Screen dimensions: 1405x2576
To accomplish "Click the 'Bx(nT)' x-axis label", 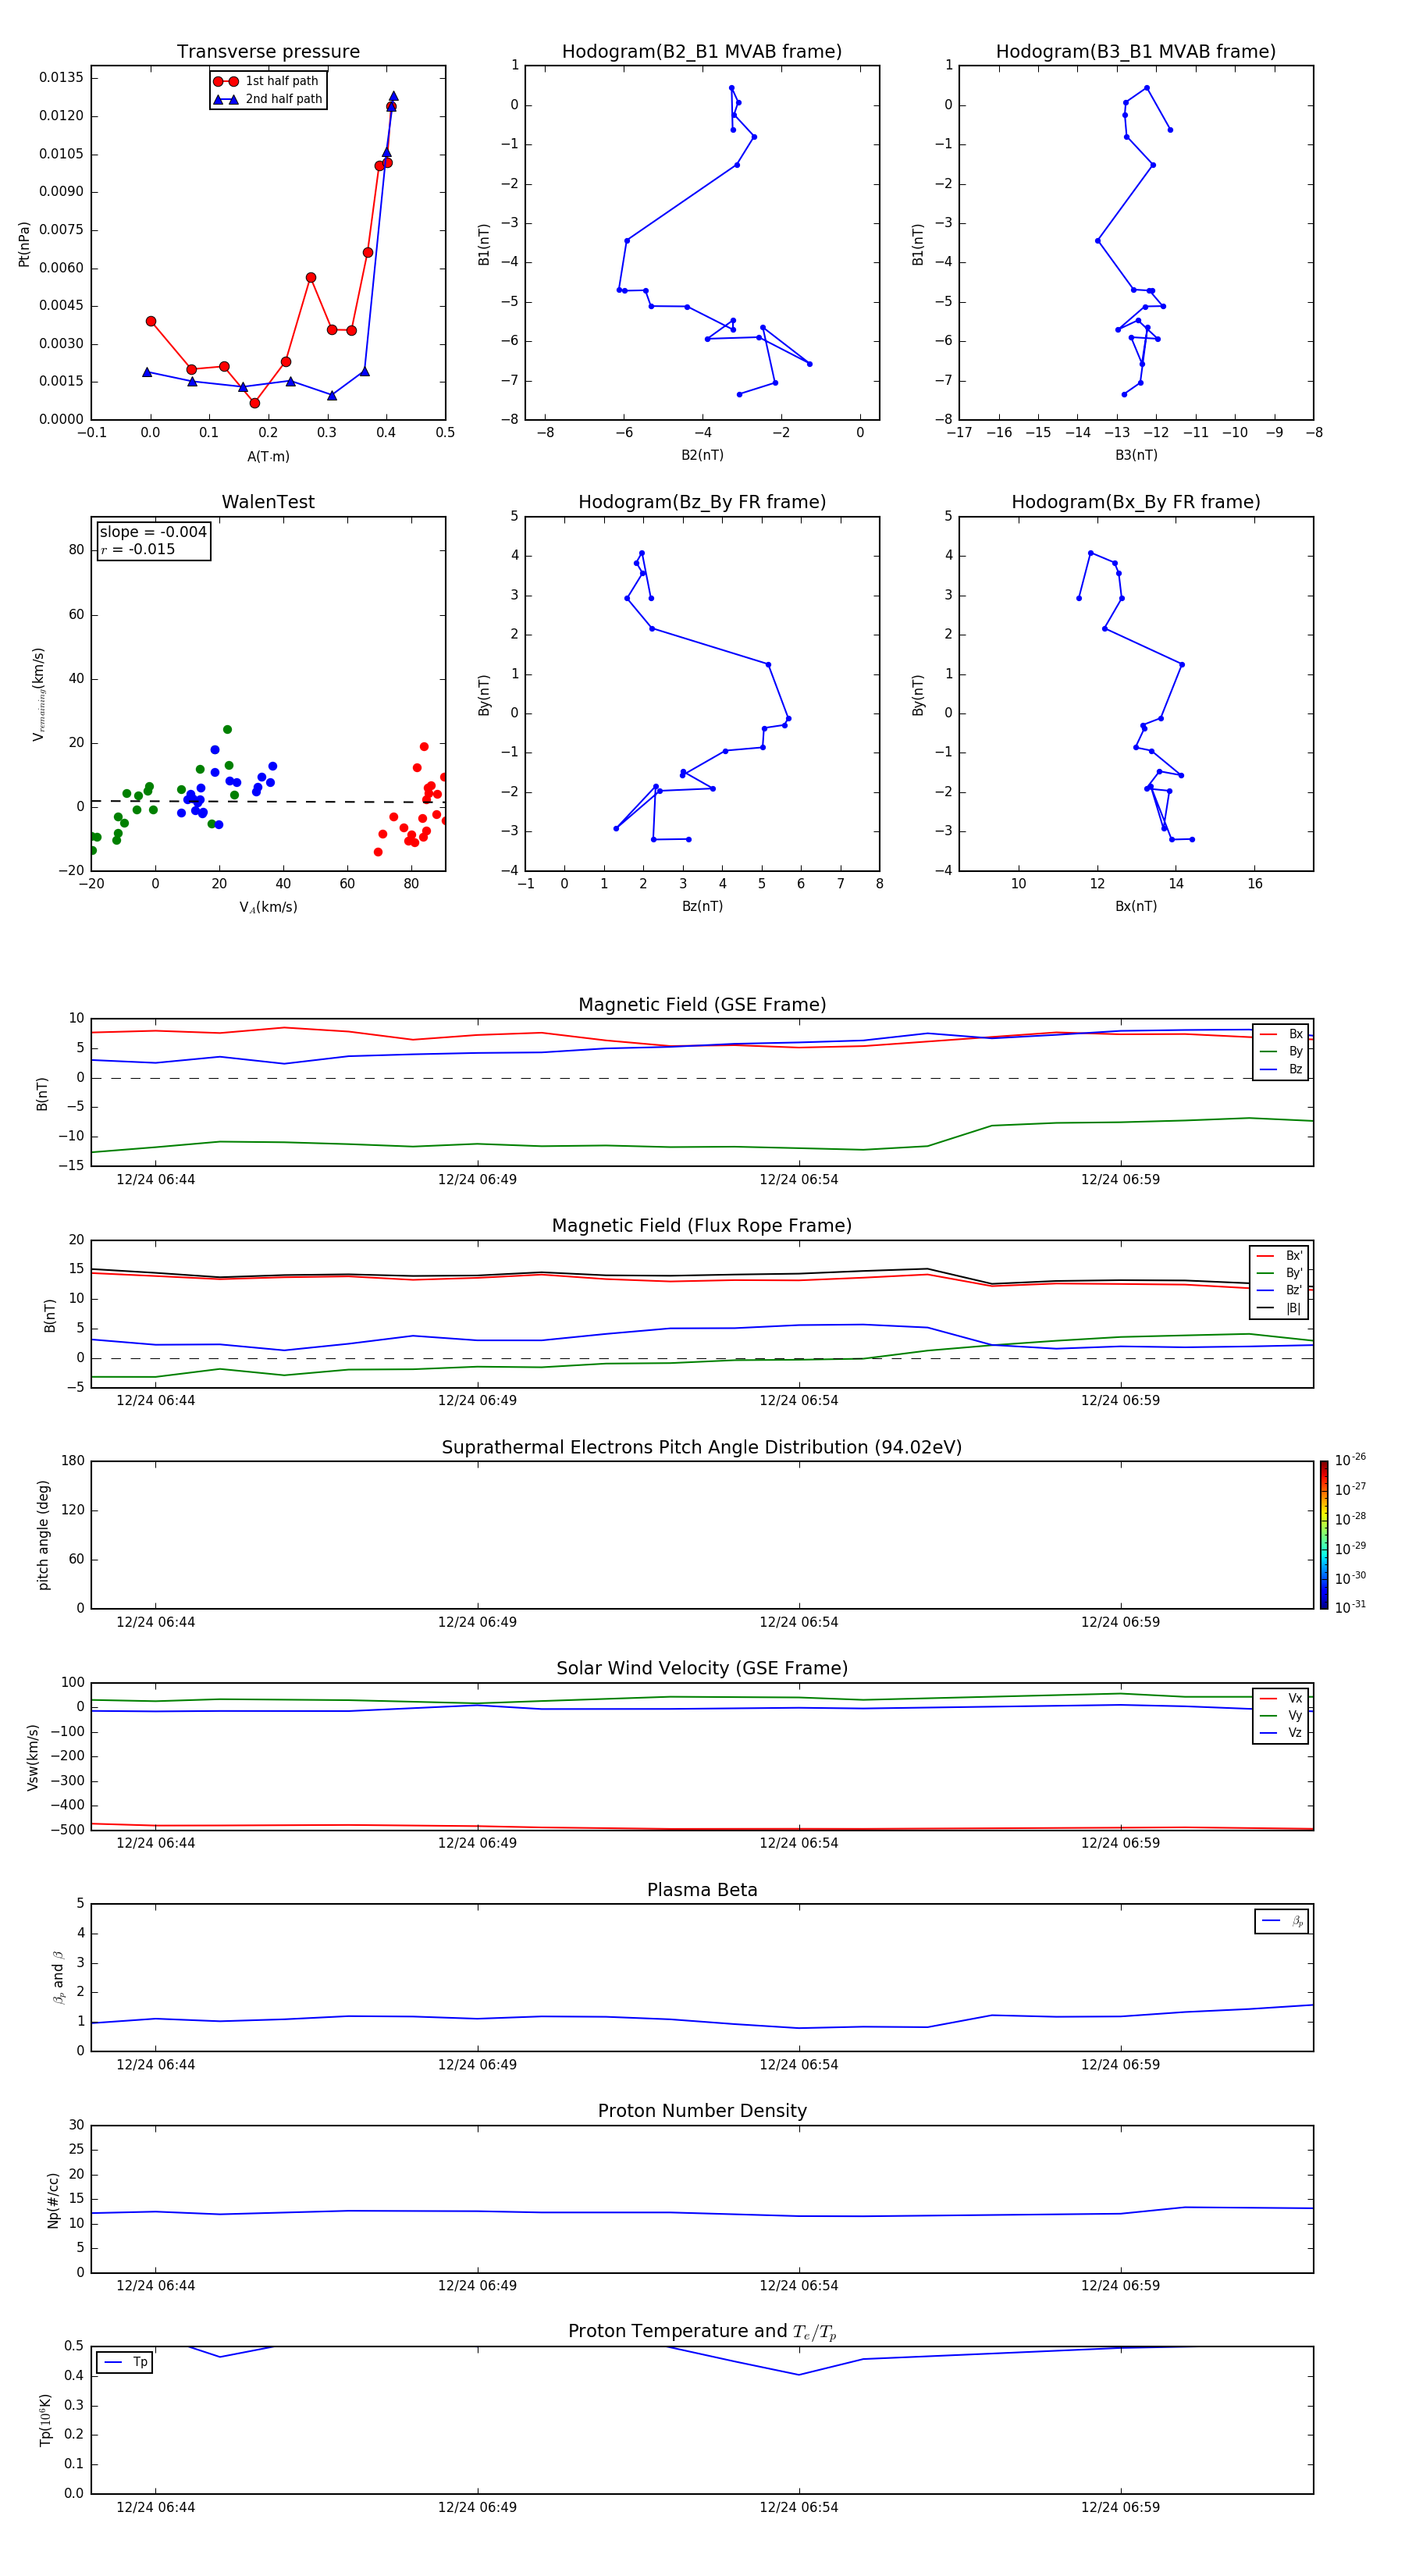I will click(1136, 906).
